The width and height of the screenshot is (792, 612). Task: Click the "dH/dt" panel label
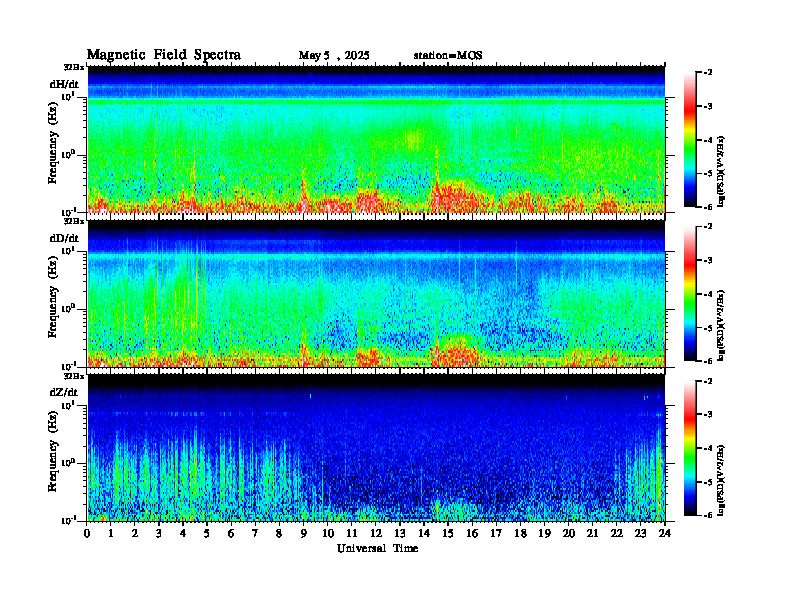tap(64, 84)
